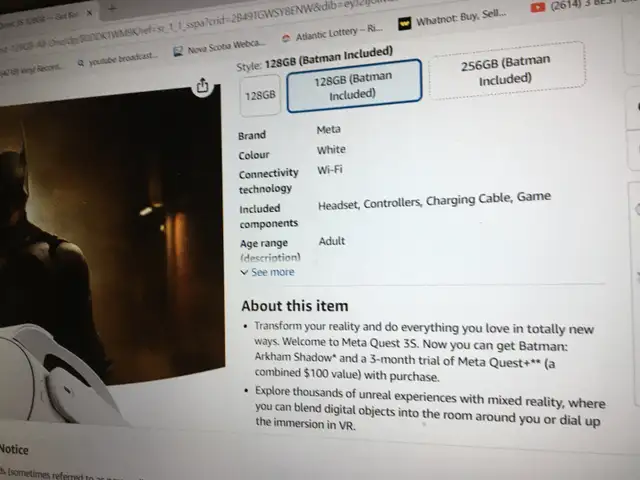Click the Atlantic Lottery favicon icon

[286, 38]
